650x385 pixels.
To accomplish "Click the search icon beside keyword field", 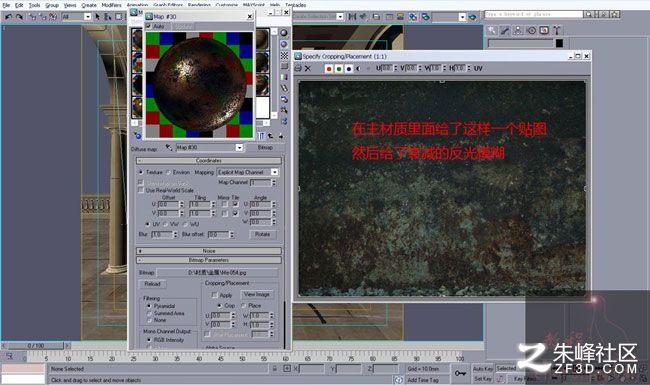I will (x=589, y=14).
